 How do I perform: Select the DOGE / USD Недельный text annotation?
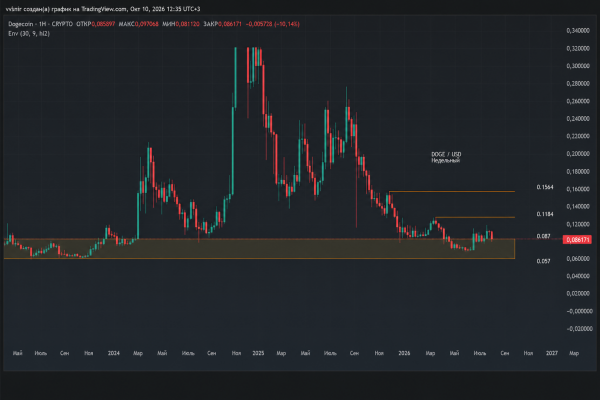tap(446, 157)
